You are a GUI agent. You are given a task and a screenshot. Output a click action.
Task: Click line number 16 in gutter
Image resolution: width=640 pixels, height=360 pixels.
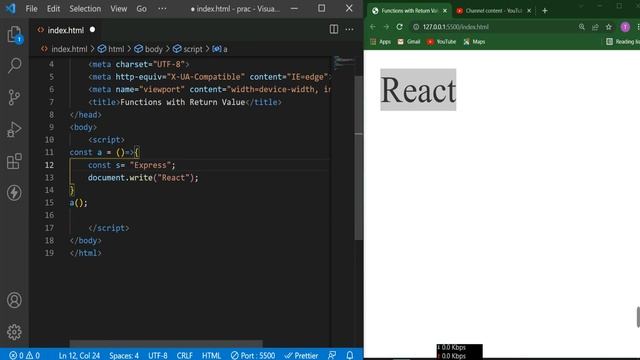(49, 215)
